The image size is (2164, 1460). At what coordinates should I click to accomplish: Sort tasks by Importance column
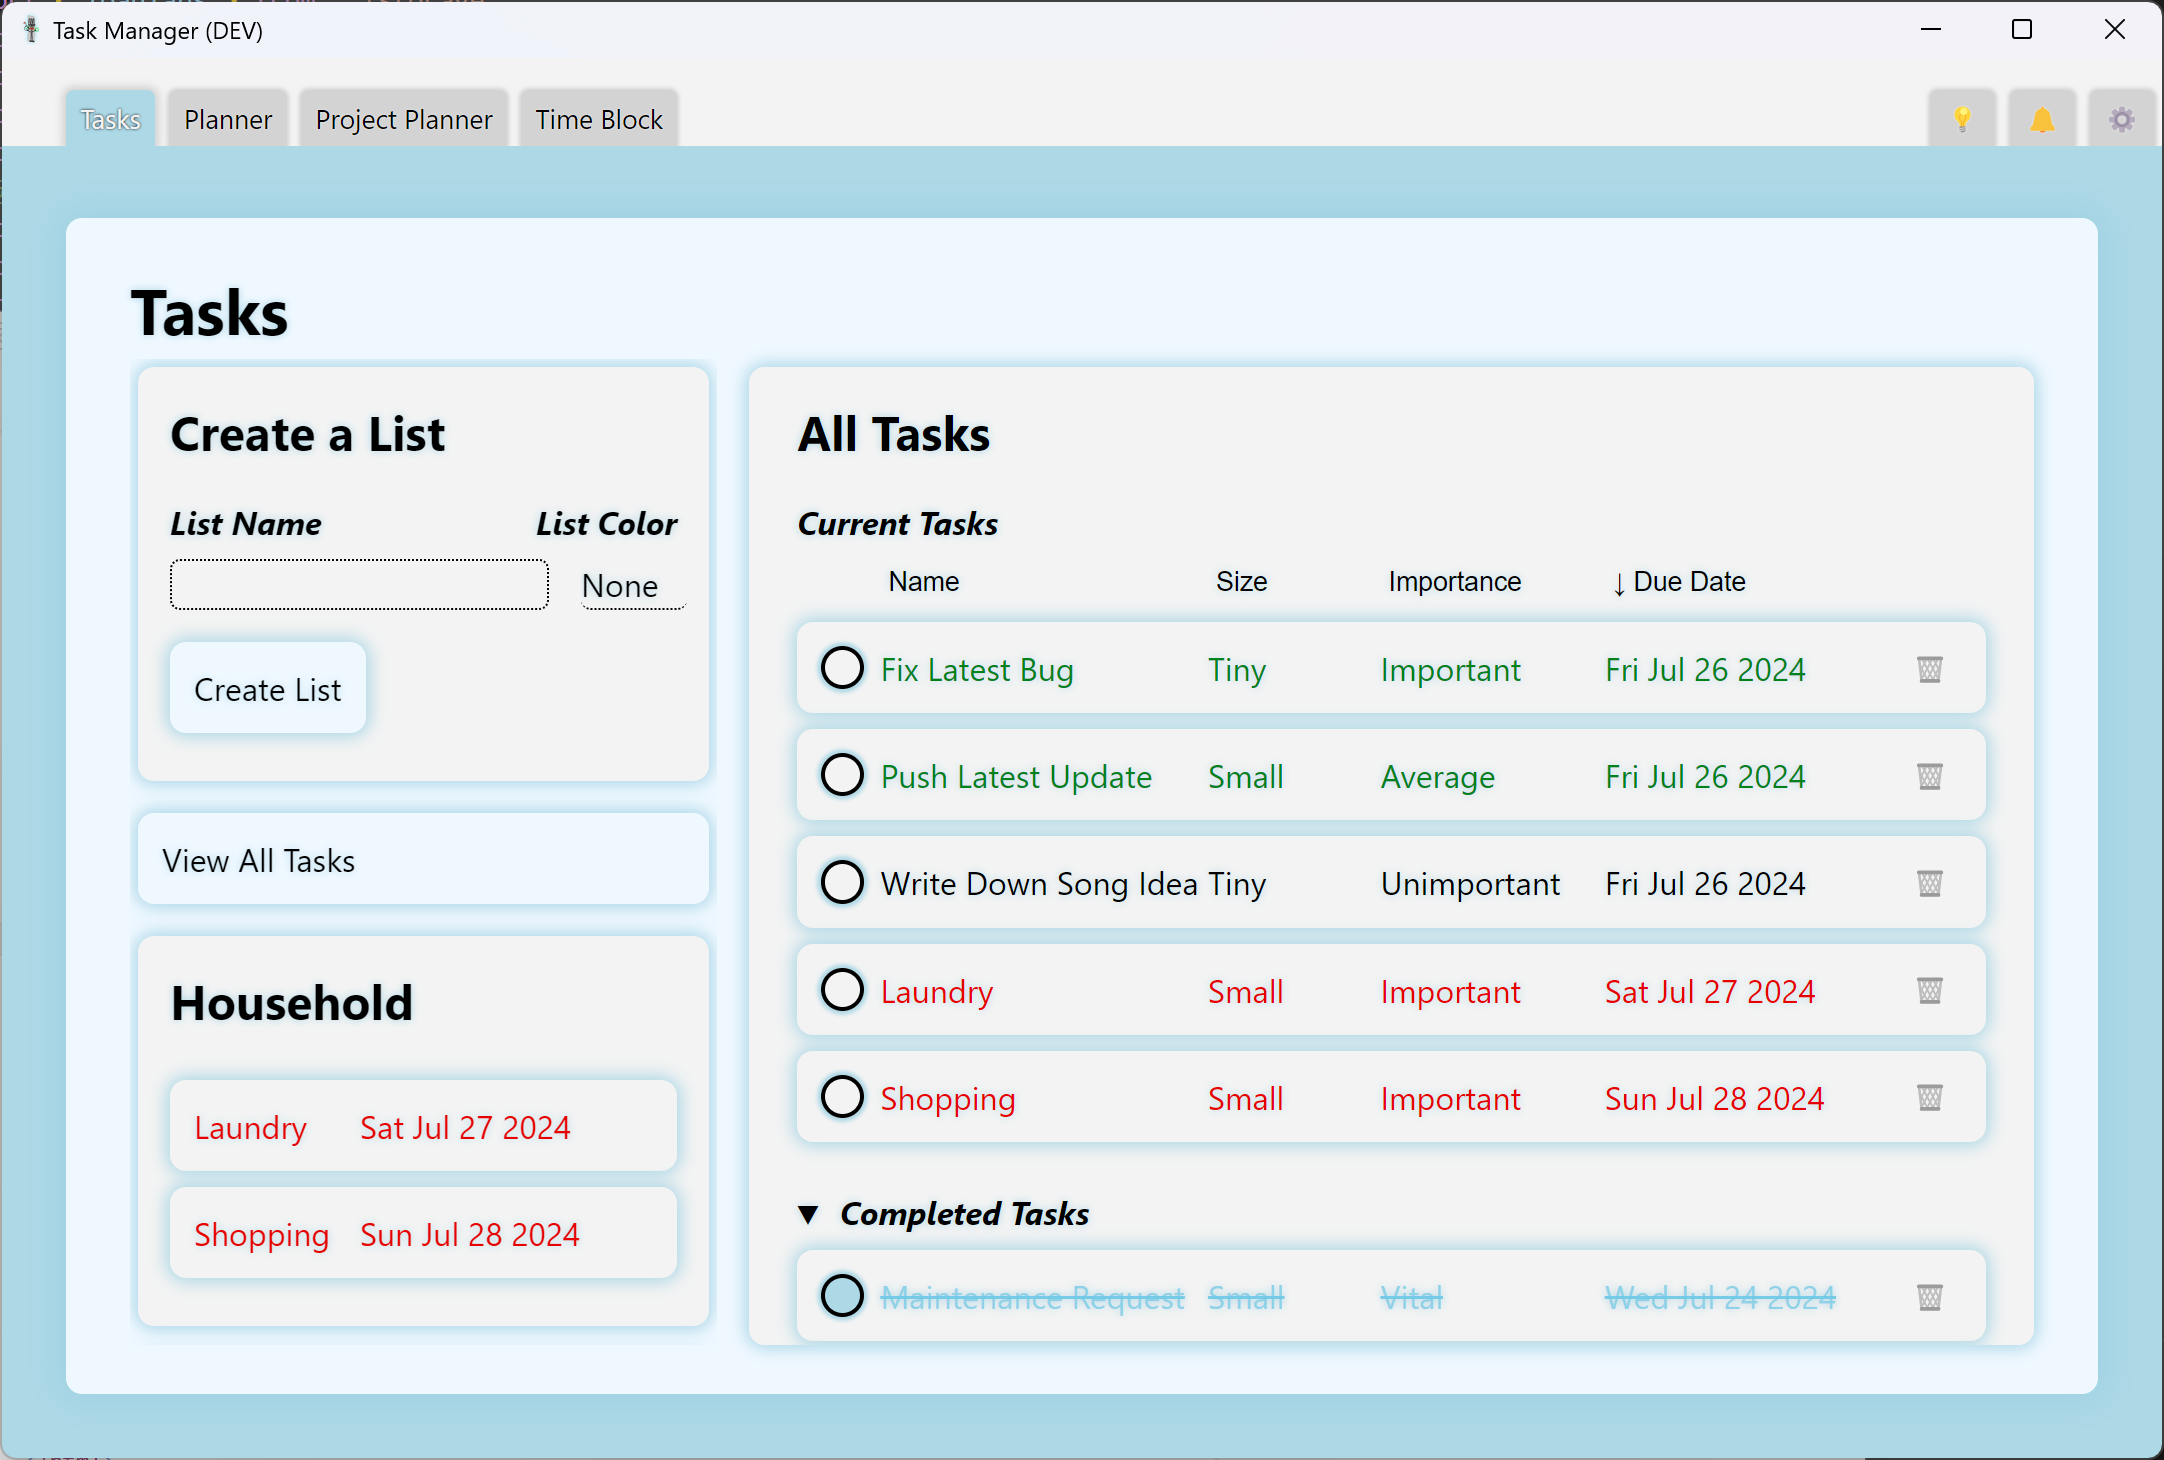tap(1454, 582)
